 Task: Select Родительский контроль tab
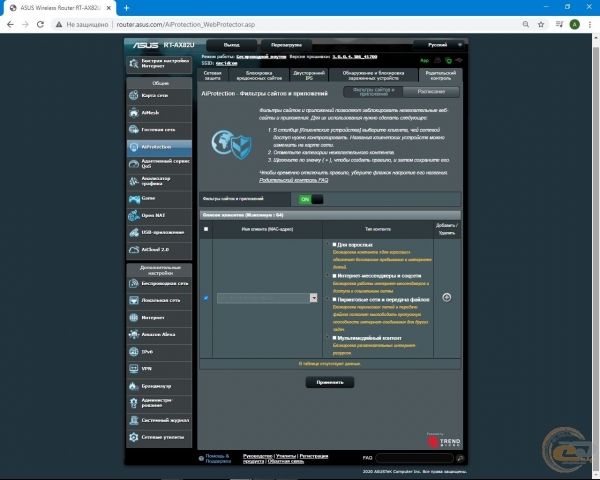(x=440, y=75)
